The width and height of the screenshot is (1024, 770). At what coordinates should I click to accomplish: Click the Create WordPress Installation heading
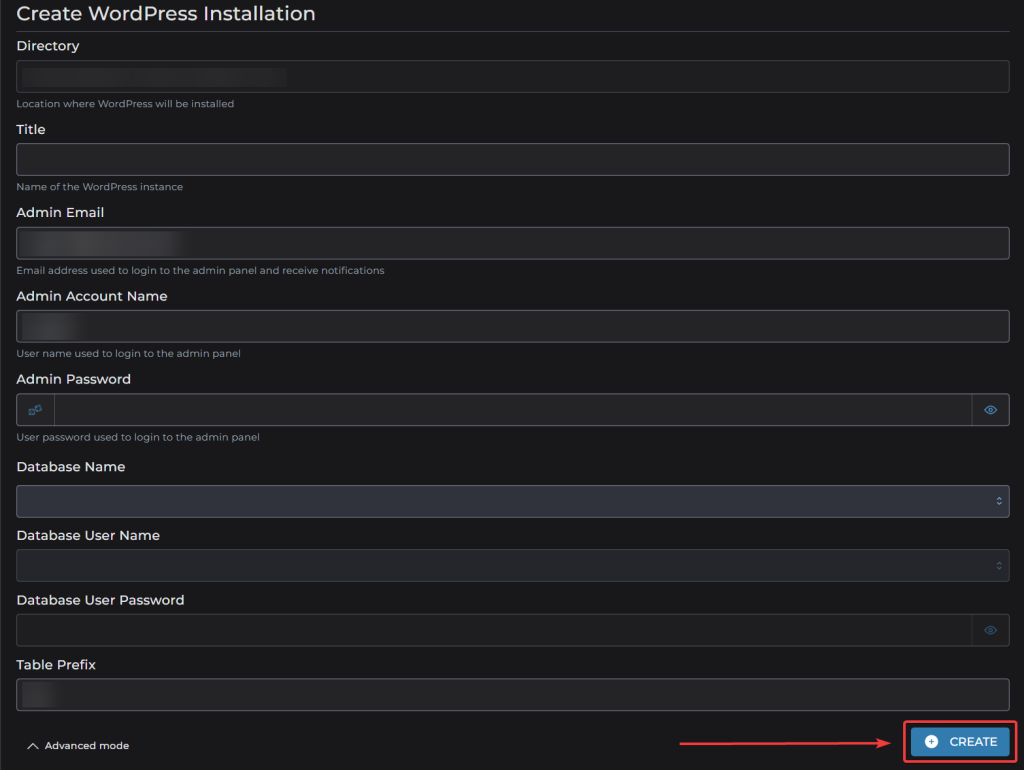pyautogui.click(x=166, y=14)
